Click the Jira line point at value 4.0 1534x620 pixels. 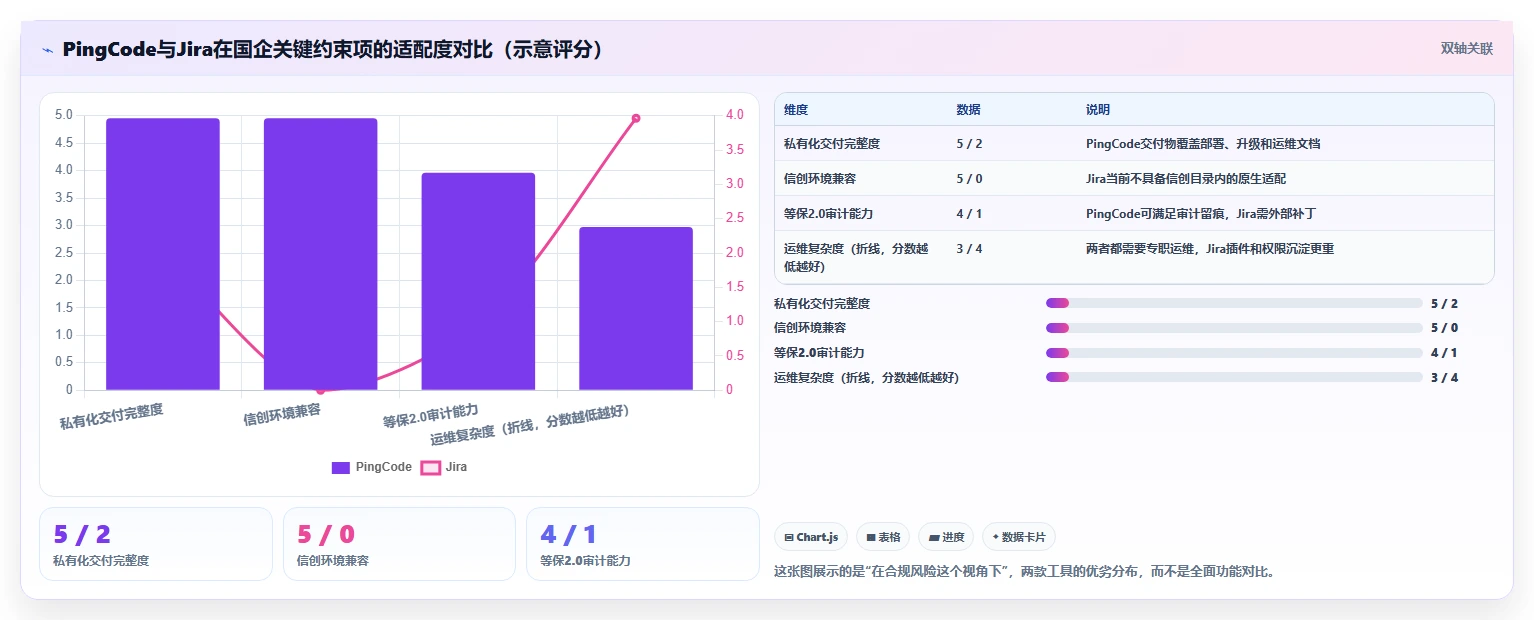coord(636,118)
